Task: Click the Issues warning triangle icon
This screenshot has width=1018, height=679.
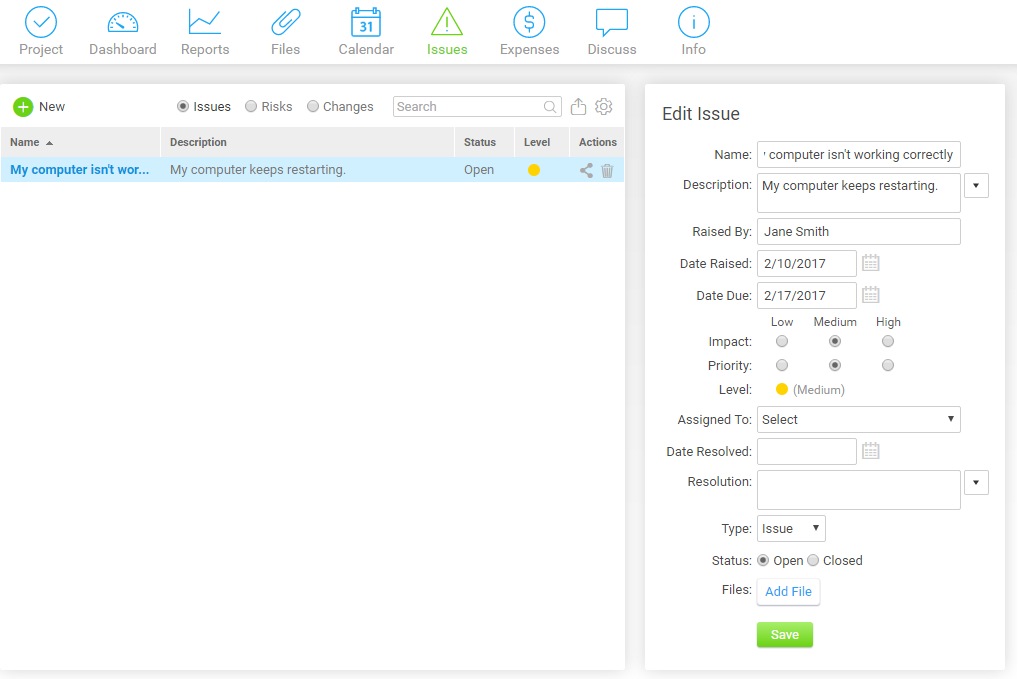Action: pos(447,22)
